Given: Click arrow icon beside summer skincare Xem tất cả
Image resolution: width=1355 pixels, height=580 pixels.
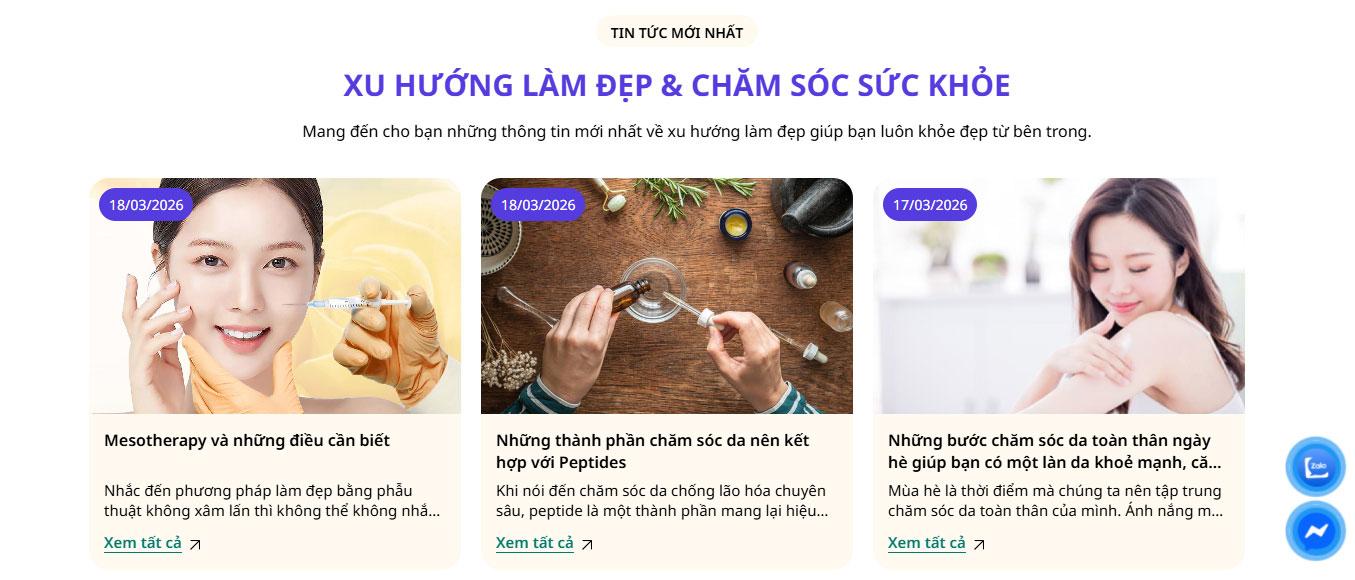Looking at the screenshot, I should 979,545.
